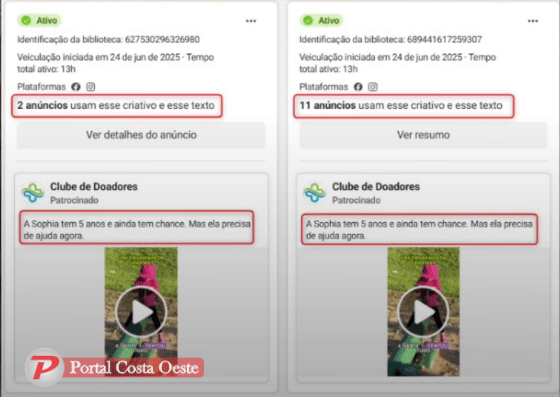Click Veiculação iniciada date in card 689441617259307

(x=398, y=63)
